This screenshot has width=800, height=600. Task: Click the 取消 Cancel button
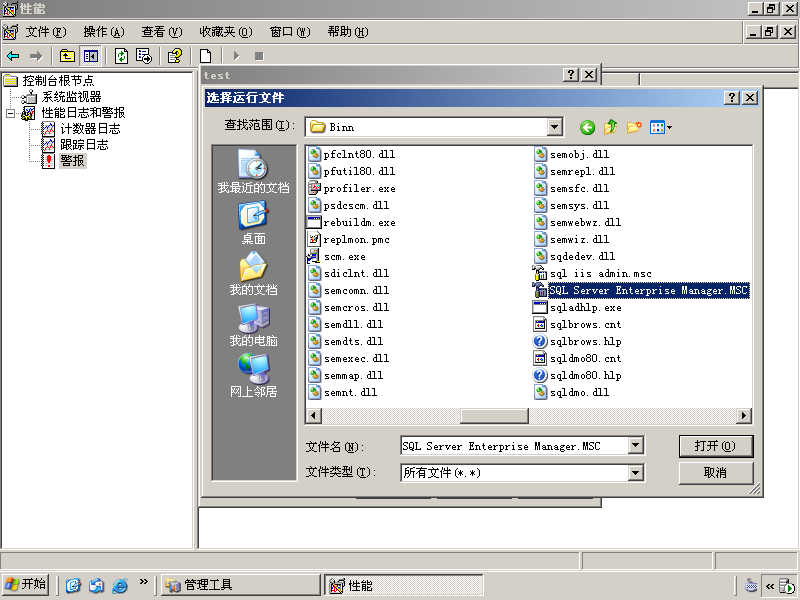pos(716,473)
